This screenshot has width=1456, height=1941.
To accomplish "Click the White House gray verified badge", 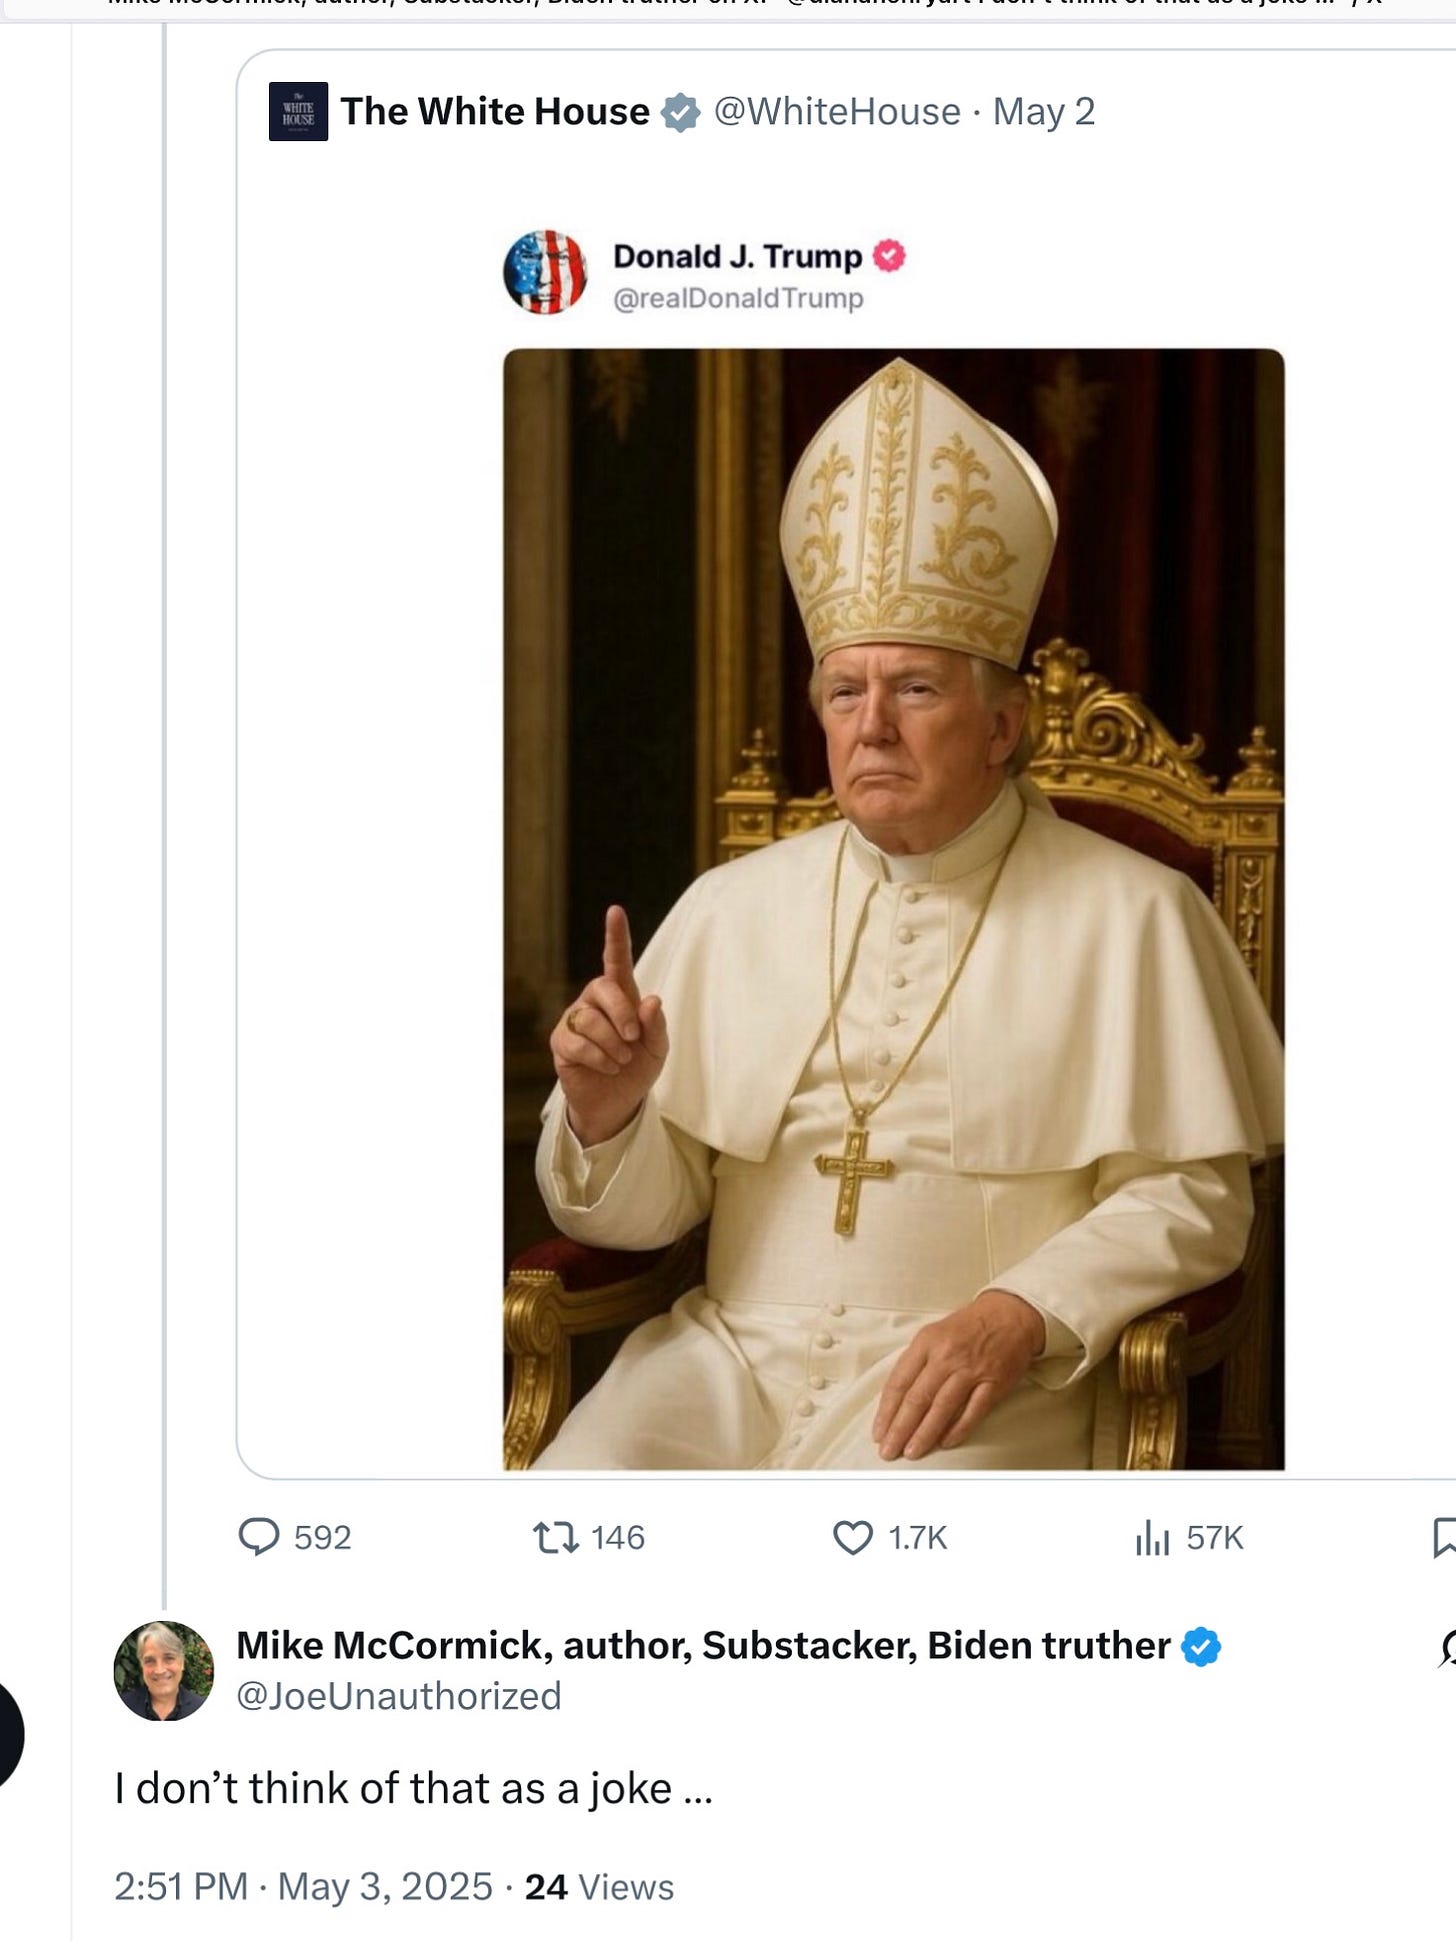I will pos(680,111).
